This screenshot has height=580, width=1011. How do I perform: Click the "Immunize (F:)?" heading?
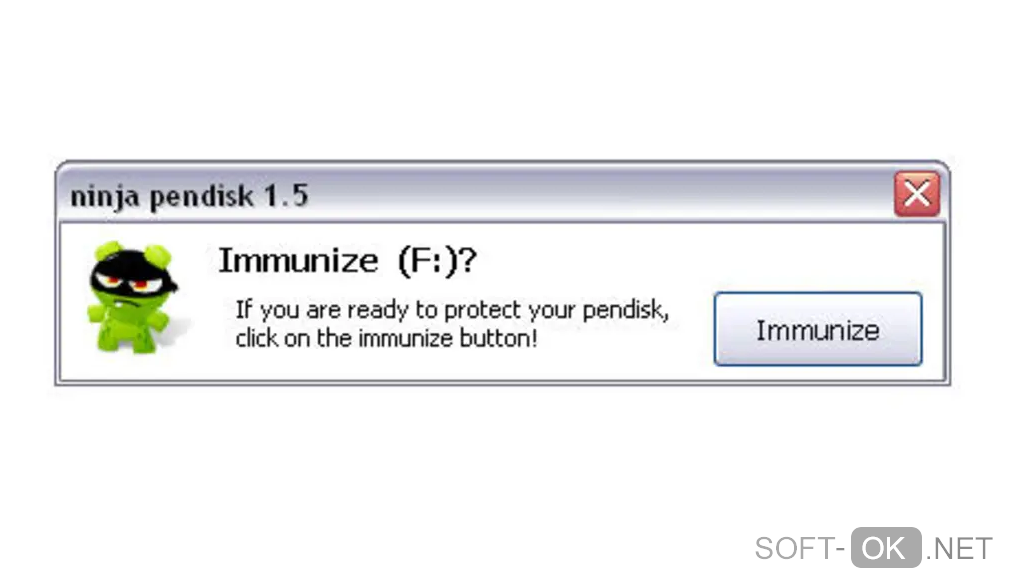point(347,261)
